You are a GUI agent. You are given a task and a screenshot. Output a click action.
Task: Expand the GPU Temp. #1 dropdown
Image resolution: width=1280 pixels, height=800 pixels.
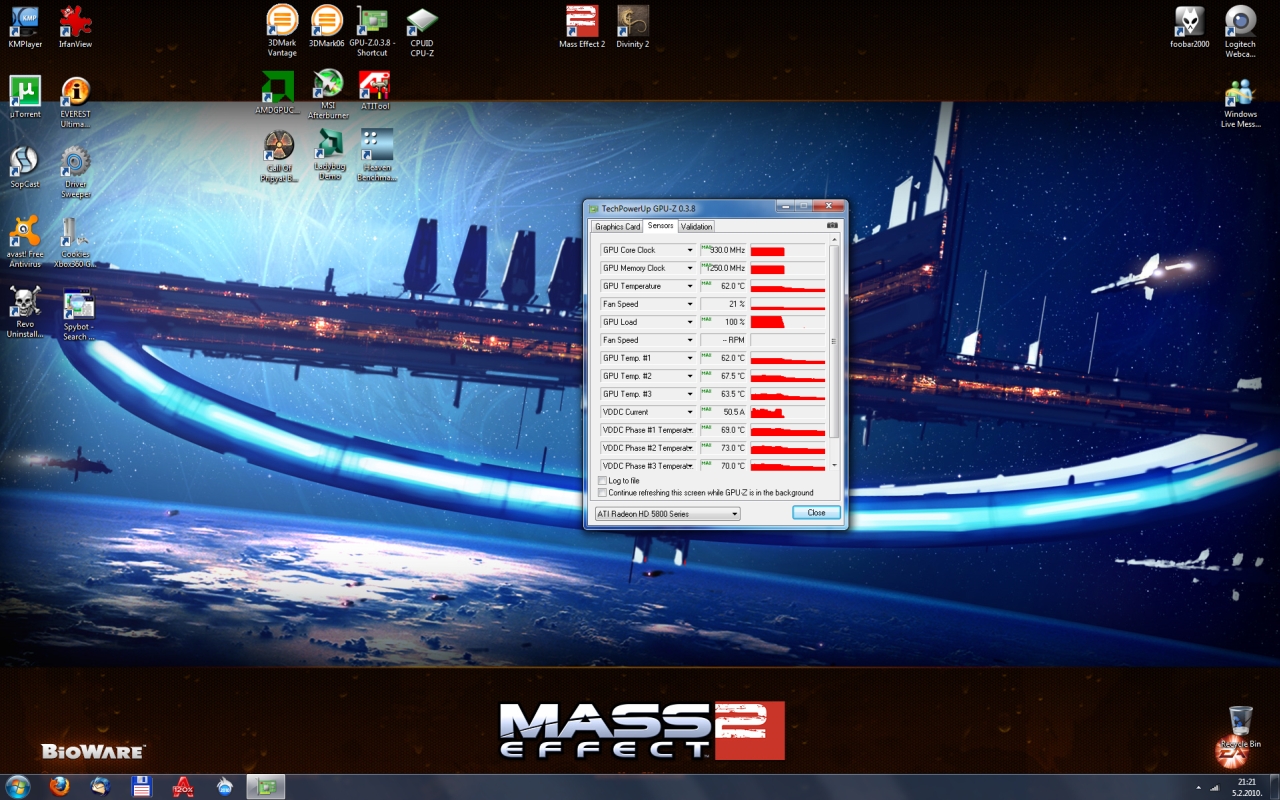(689, 358)
